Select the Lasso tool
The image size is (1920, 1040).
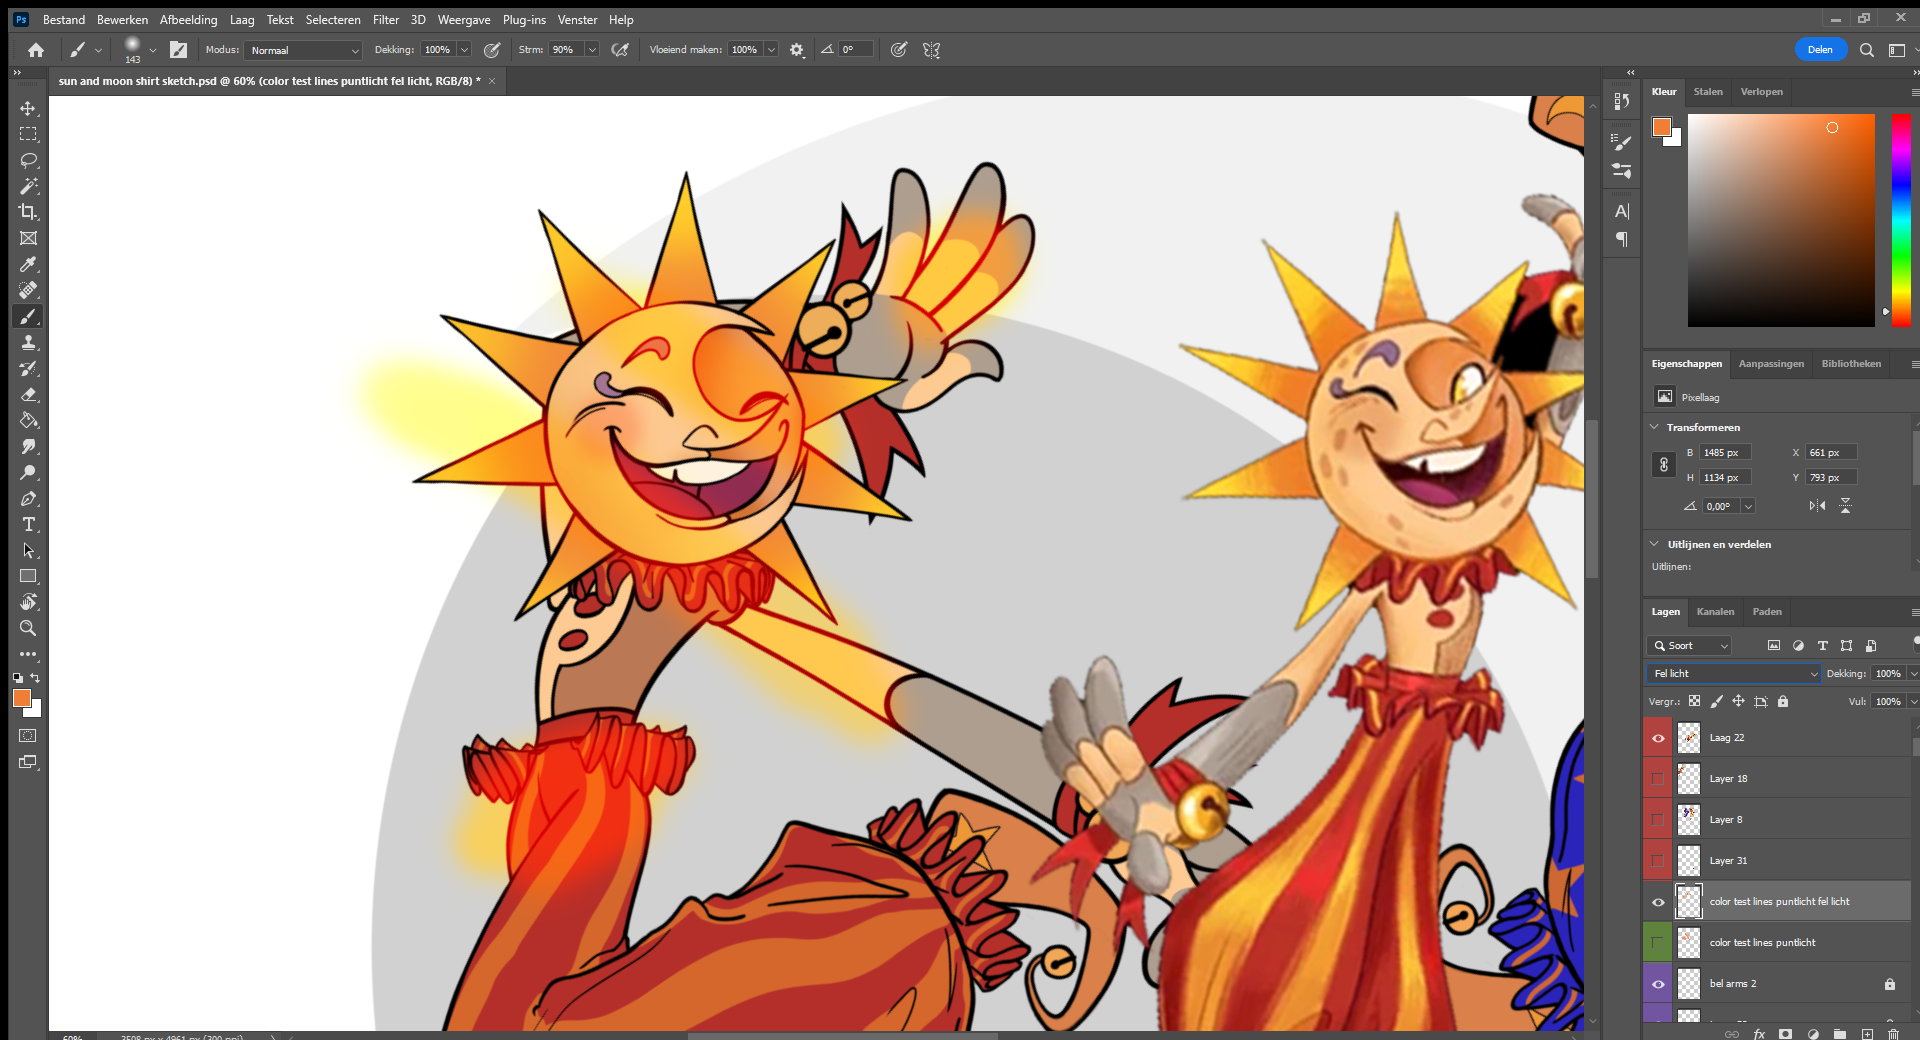(x=28, y=160)
